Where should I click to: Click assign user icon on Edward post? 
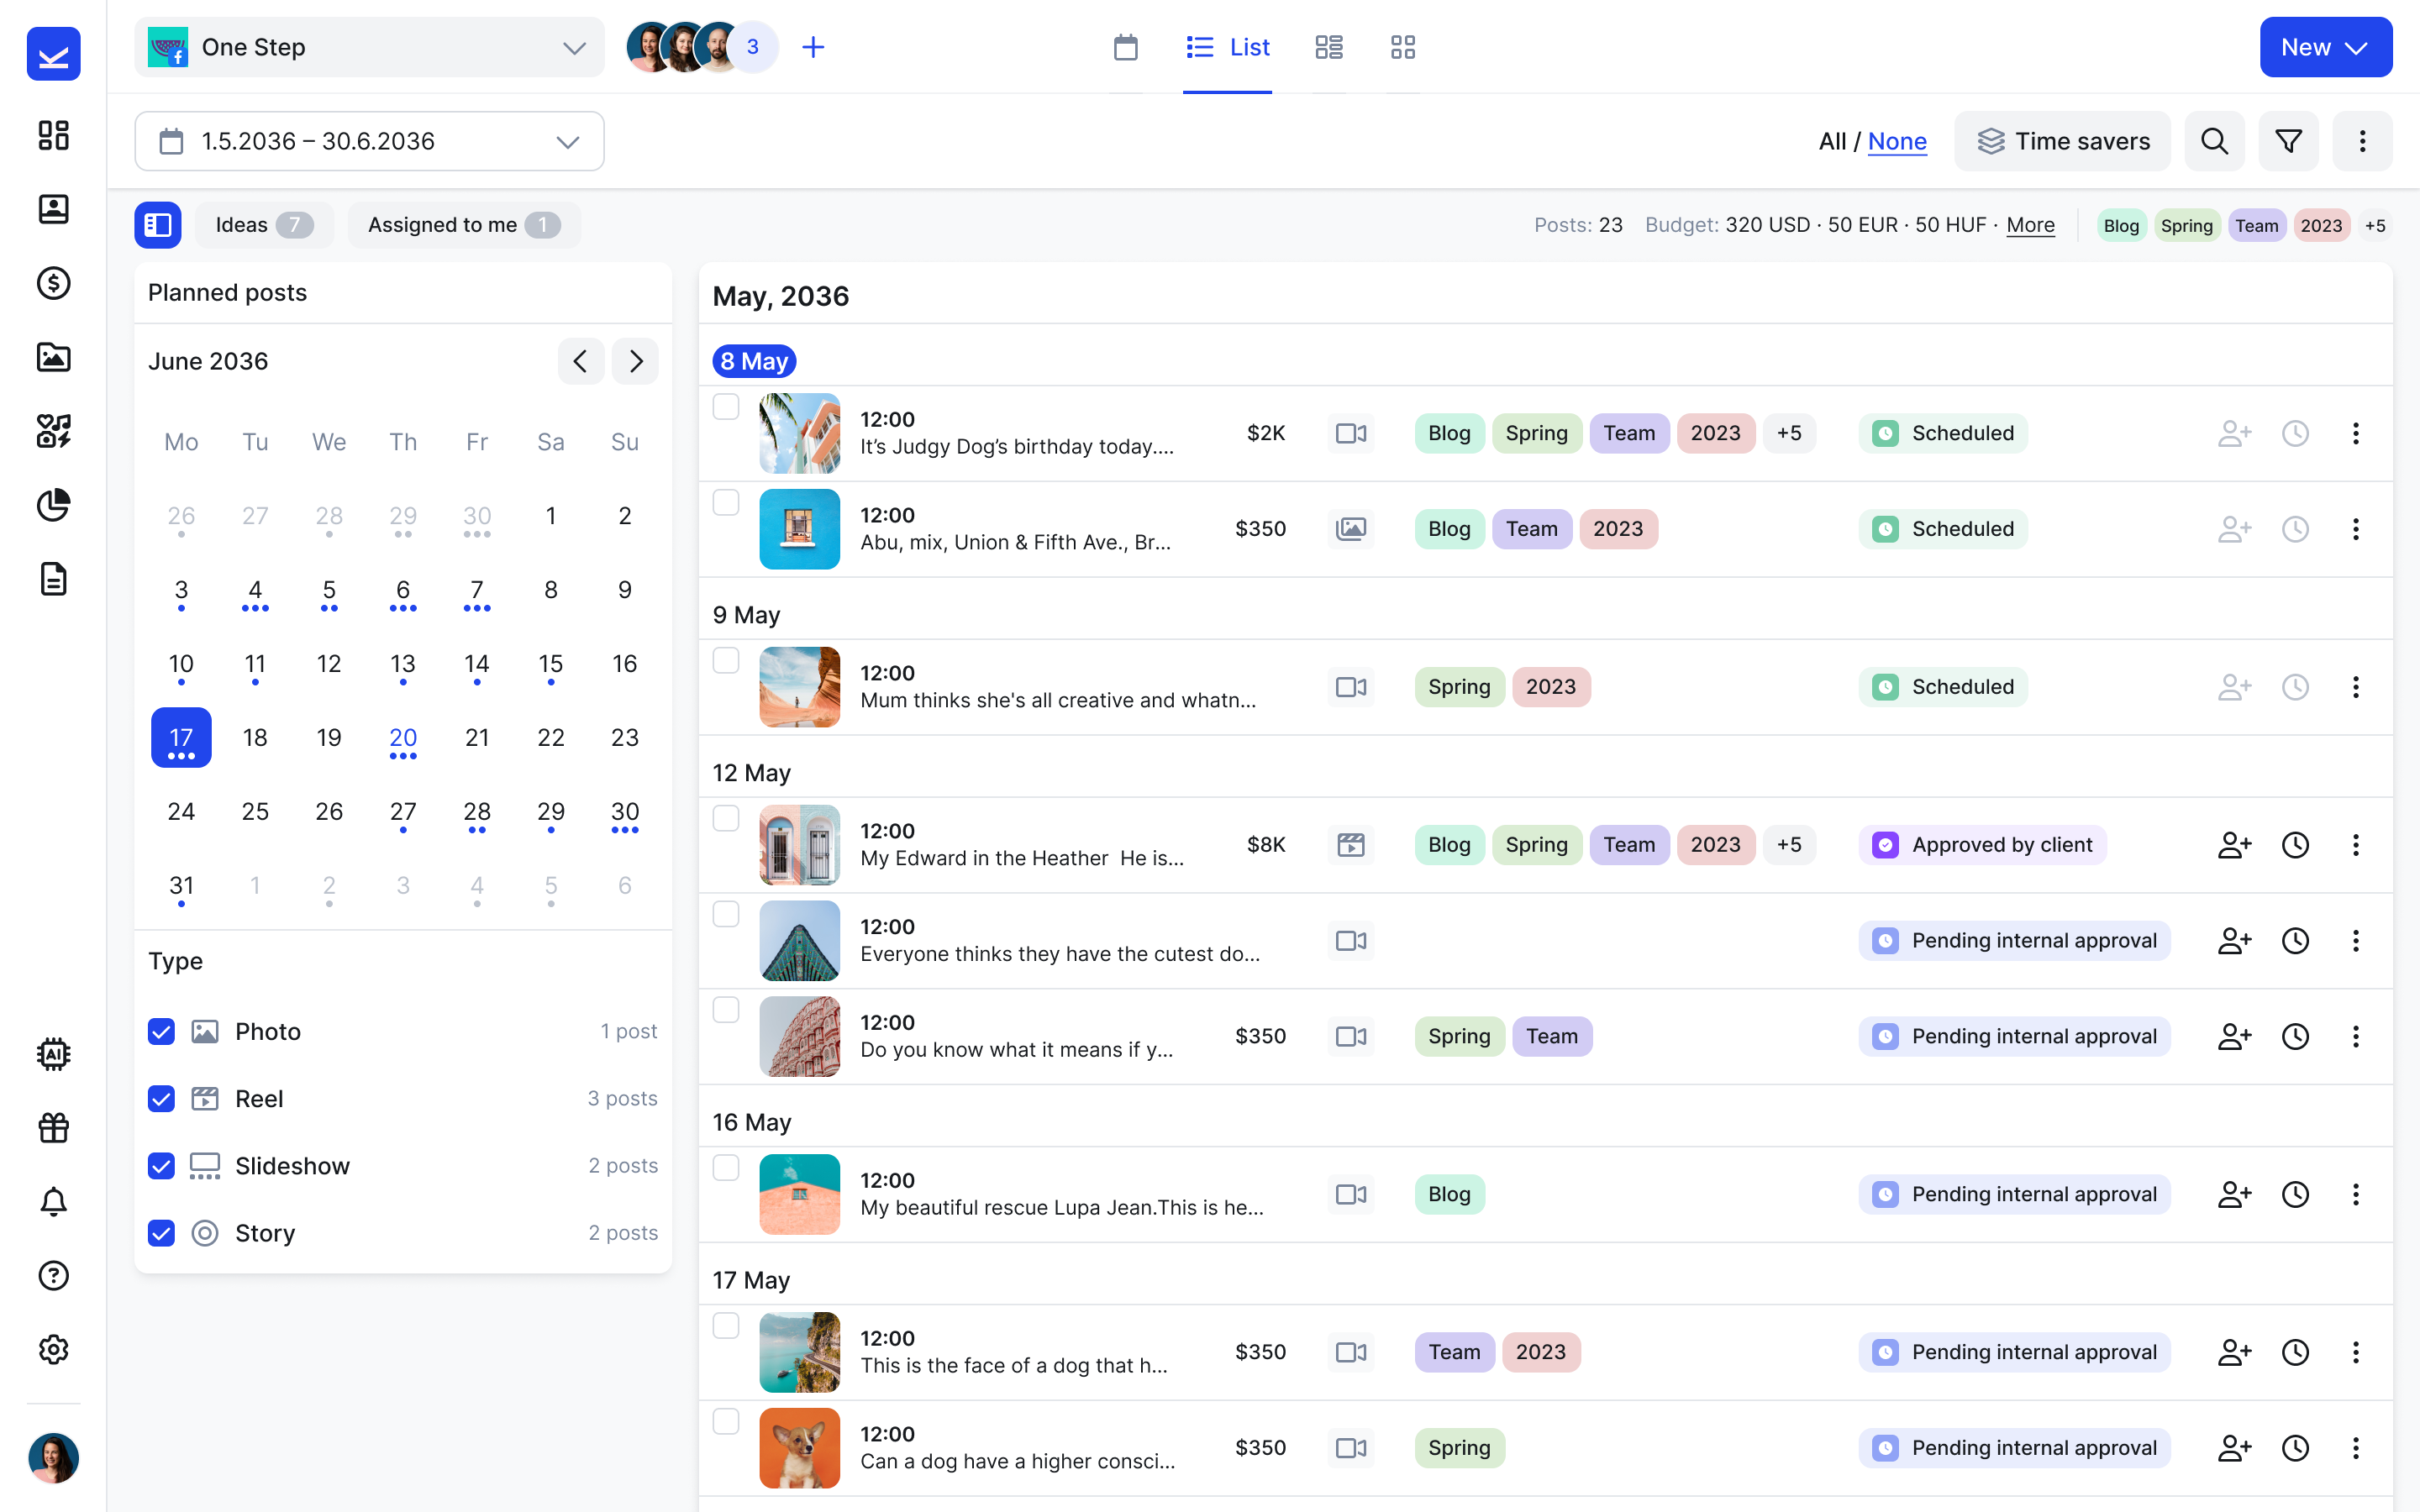(x=2233, y=845)
